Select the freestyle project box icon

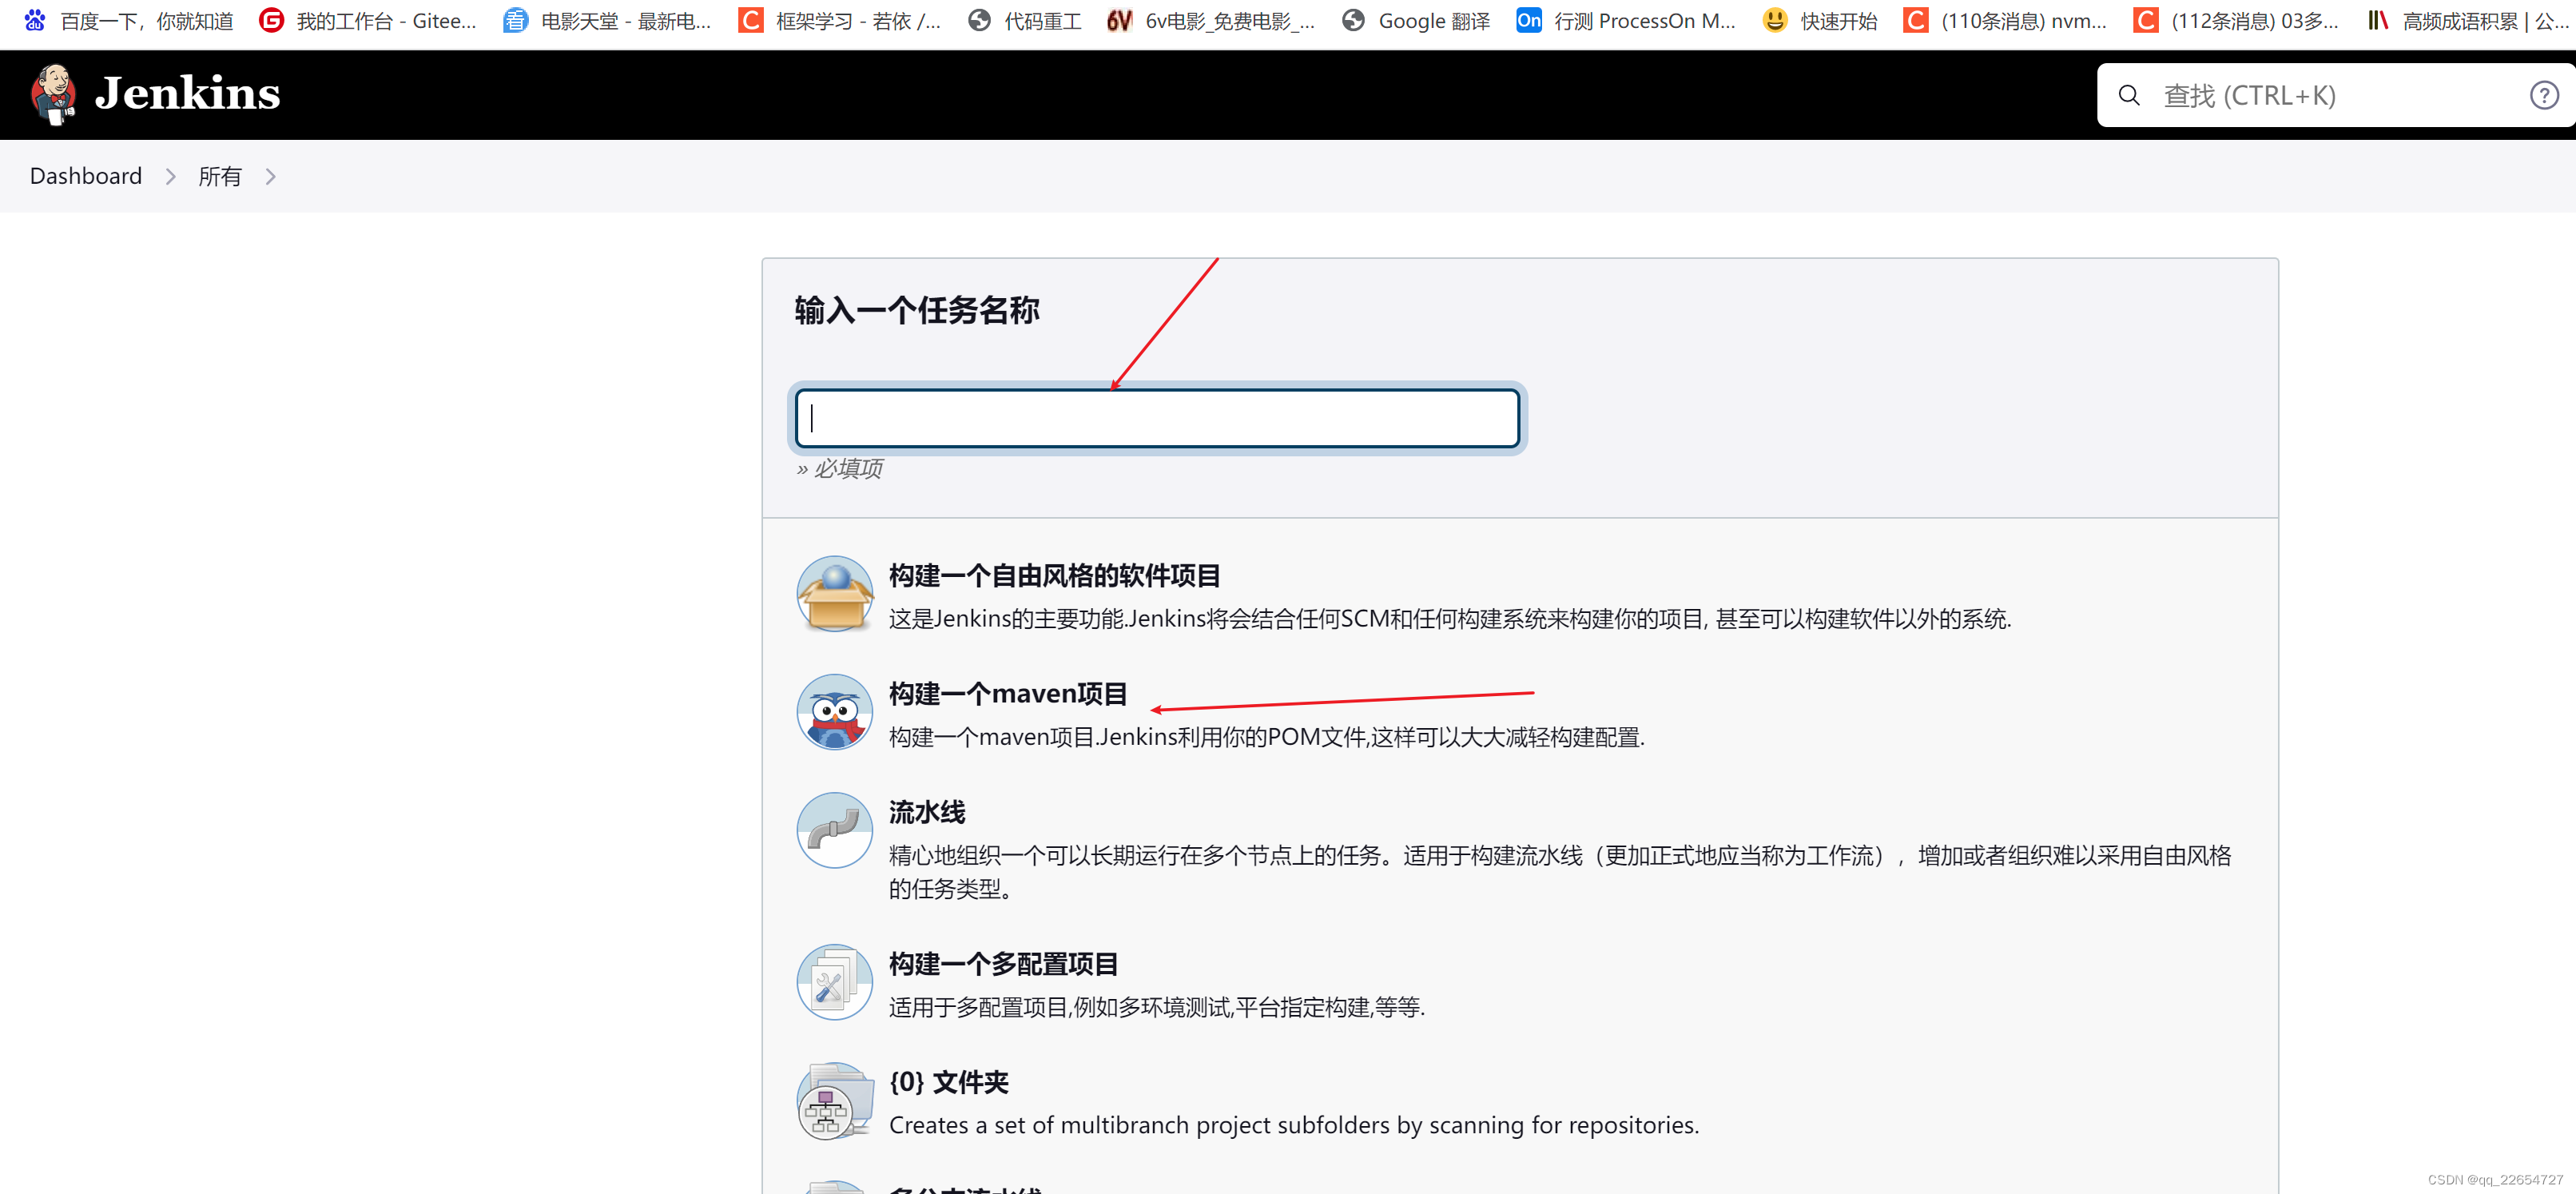click(835, 594)
